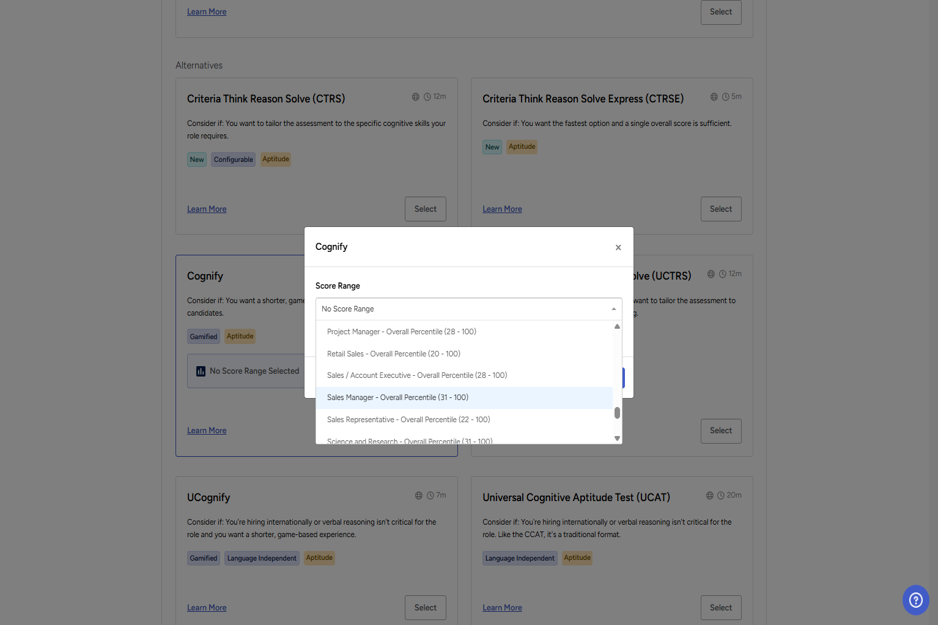Screen dimensions: 938x625
Task: Click the dropdown list scrollbar thumb
Action: [x=617, y=413]
